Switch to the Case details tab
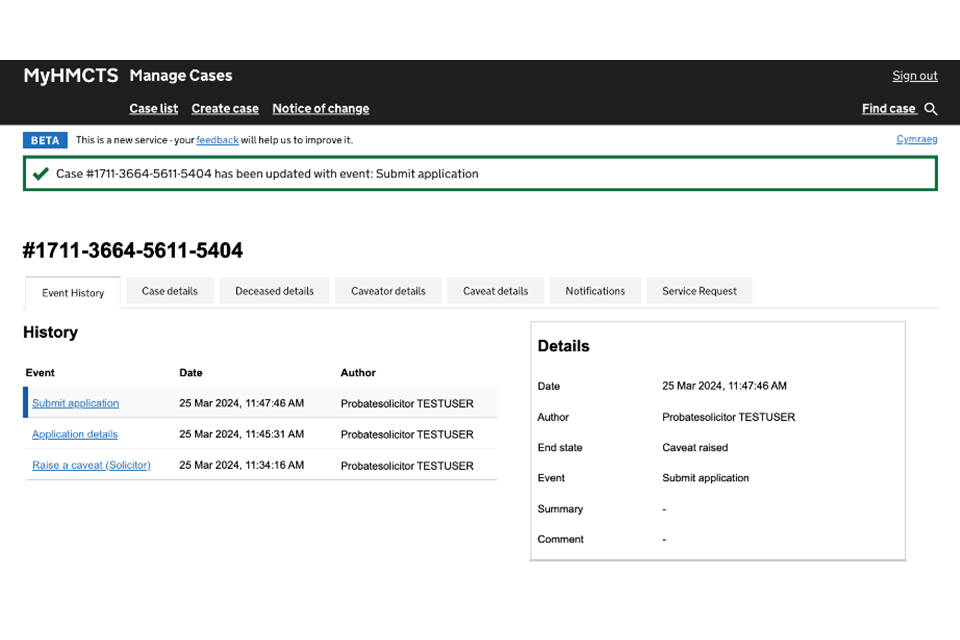The height and width of the screenshot is (640, 960). [x=170, y=291]
